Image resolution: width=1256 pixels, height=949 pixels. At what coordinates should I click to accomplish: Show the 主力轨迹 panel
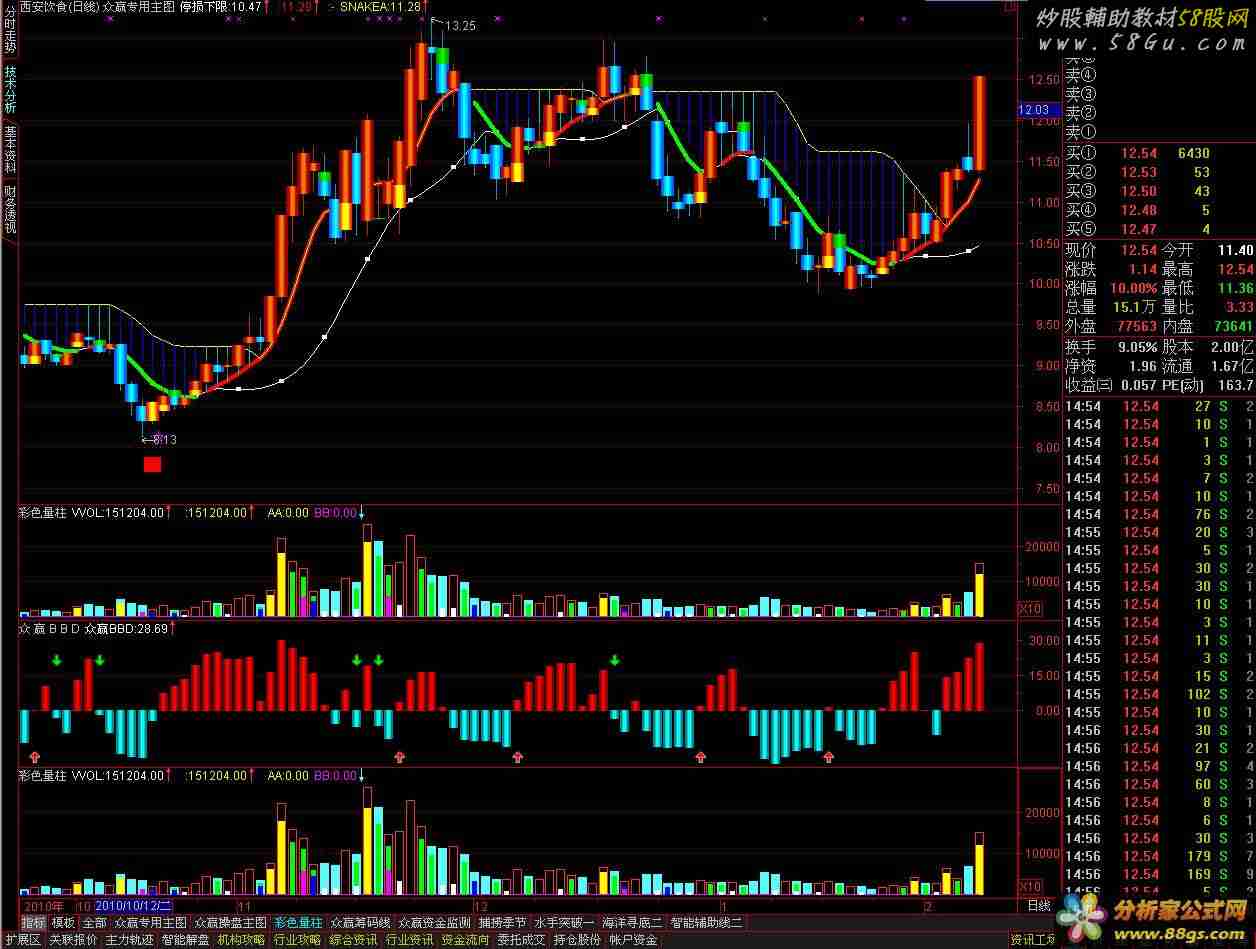pyautogui.click(x=130, y=940)
